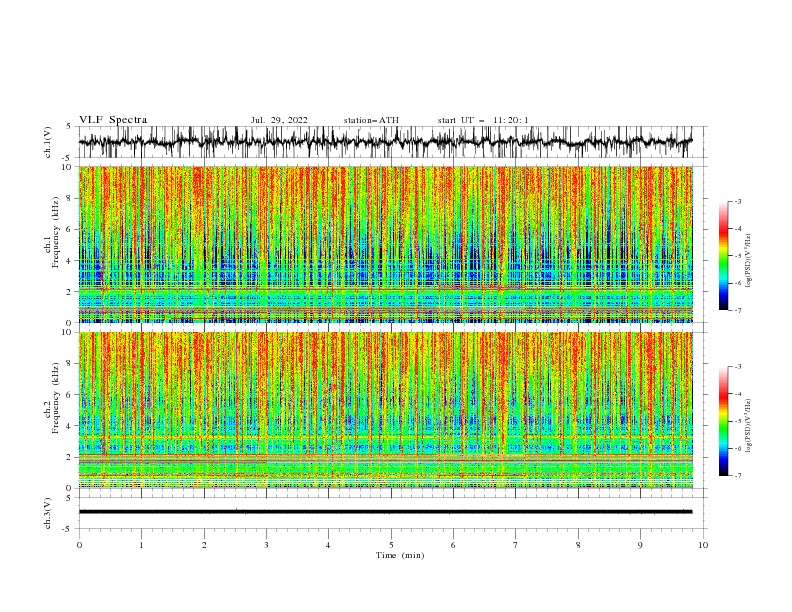This screenshot has height=612, width=792.
Task: Click the ch.1(V) waveform trace
Action: point(386,141)
